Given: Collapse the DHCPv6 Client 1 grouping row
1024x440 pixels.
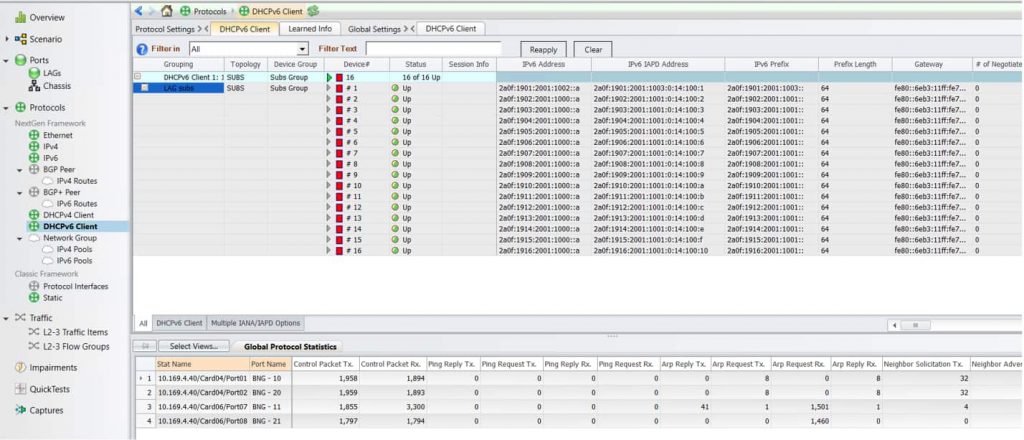Looking at the screenshot, I should (x=137, y=77).
